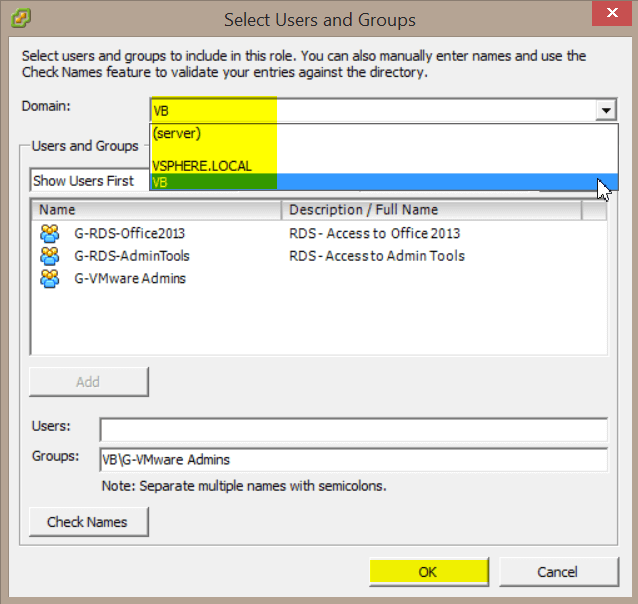Sort by the Name column header
Screen dimensions: 638x604
pos(156,210)
